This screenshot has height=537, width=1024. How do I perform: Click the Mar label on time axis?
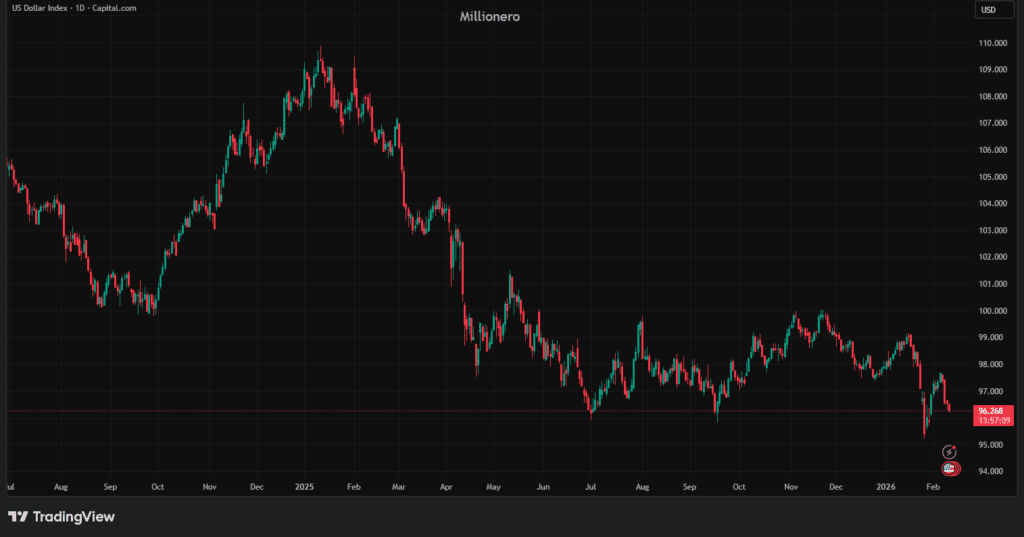(397, 486)
